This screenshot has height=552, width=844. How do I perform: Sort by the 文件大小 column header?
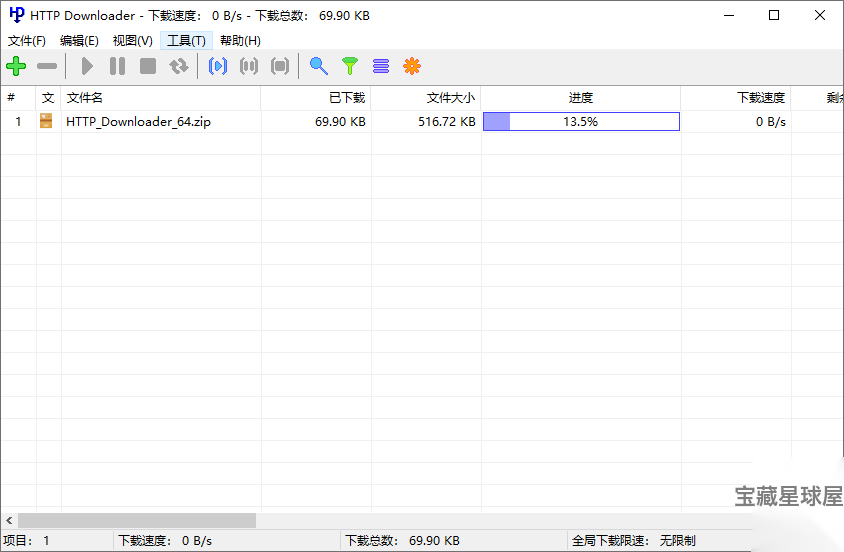click(426, 98)
